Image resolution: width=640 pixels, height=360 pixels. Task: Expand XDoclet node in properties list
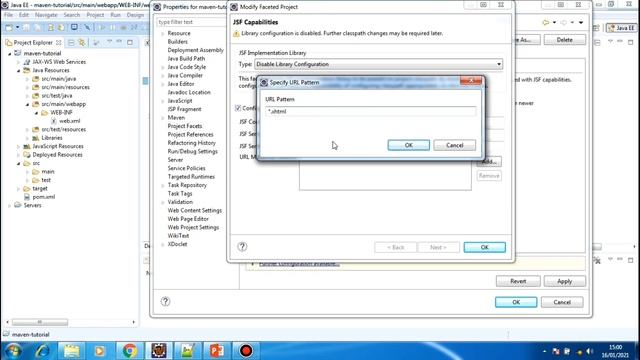(163, 244)
